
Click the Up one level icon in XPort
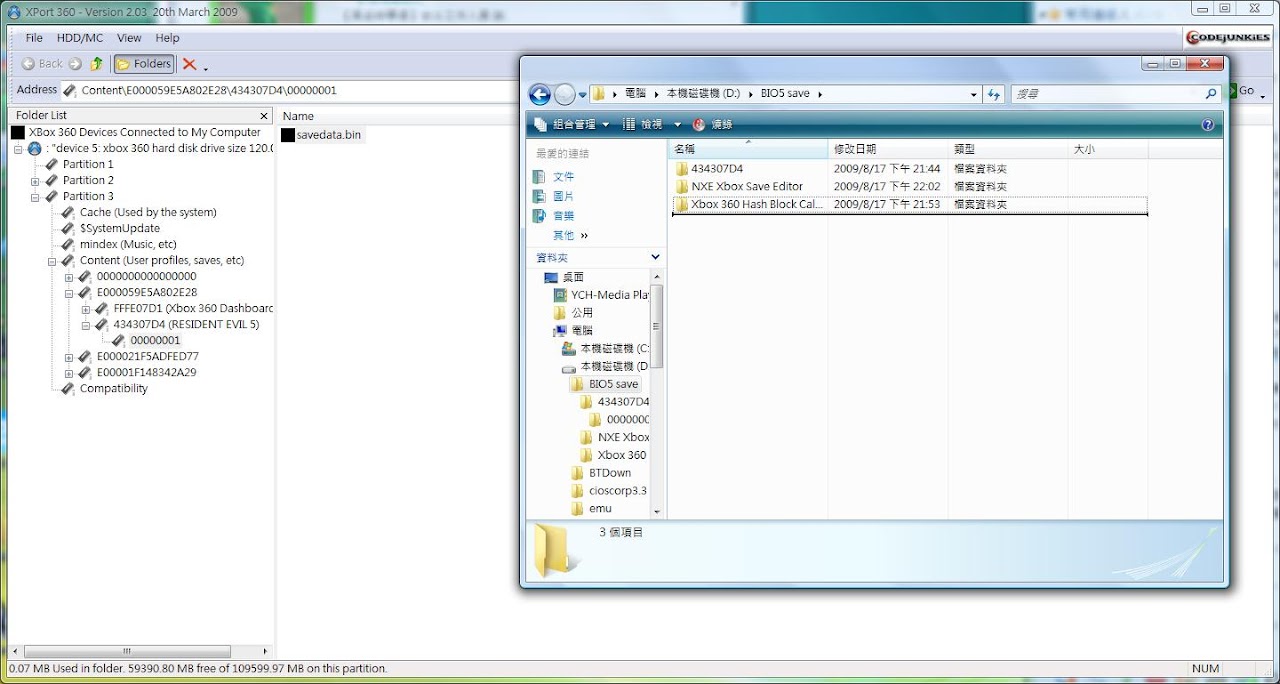click(97, 64)
